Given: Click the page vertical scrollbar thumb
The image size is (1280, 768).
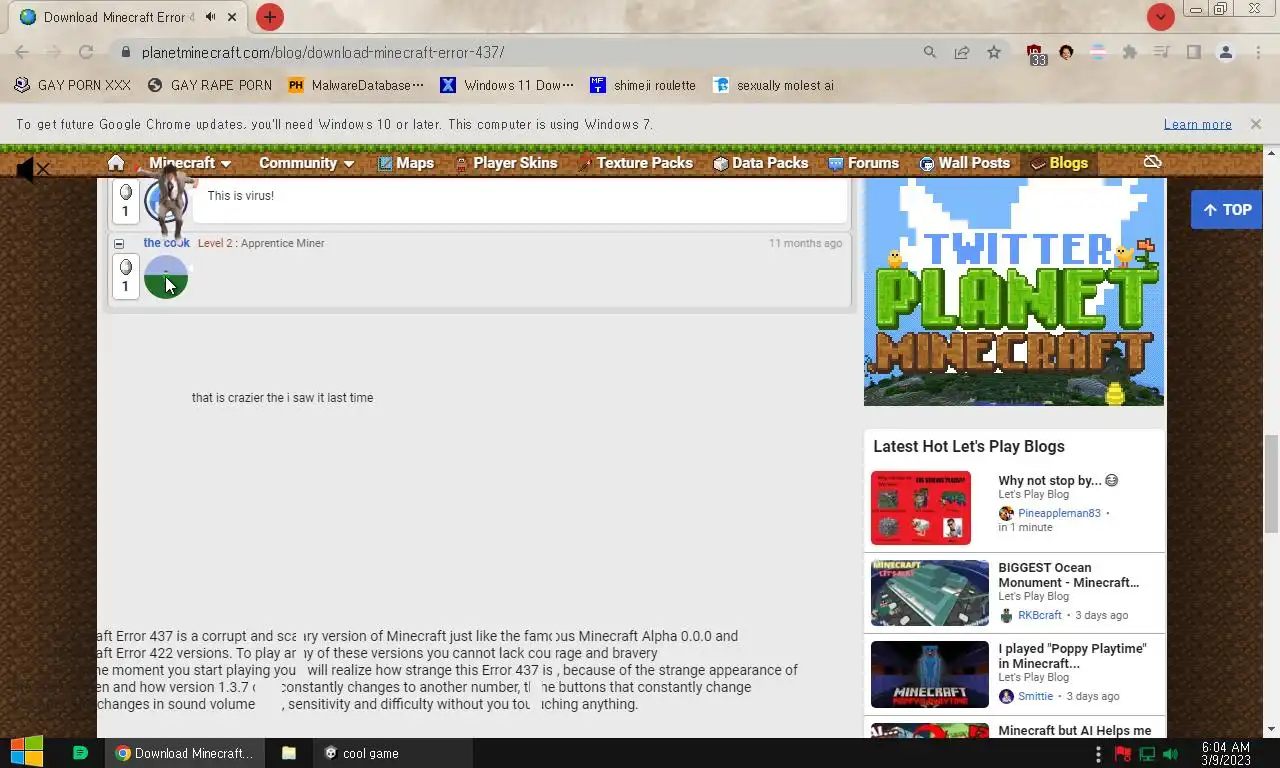Looking at the screenshot, I should pyautogui.click(x=1271, y=485).
